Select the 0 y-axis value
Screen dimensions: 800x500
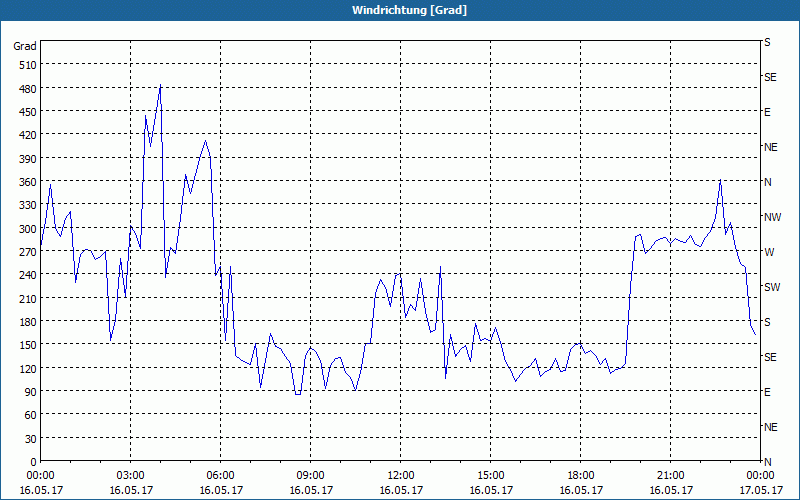coord(33,462)
